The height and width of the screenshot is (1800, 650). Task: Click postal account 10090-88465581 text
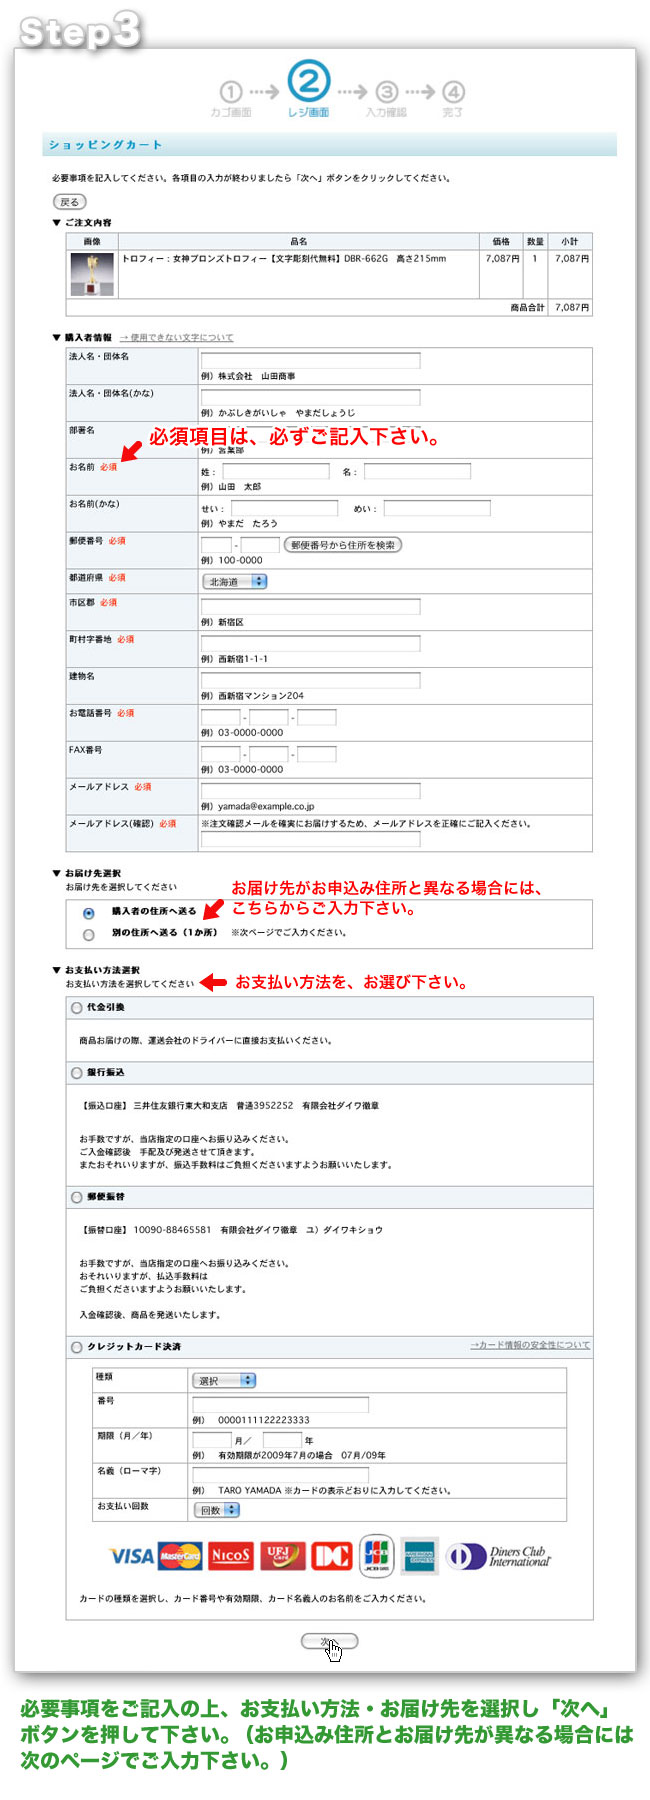coord(172,1229)
